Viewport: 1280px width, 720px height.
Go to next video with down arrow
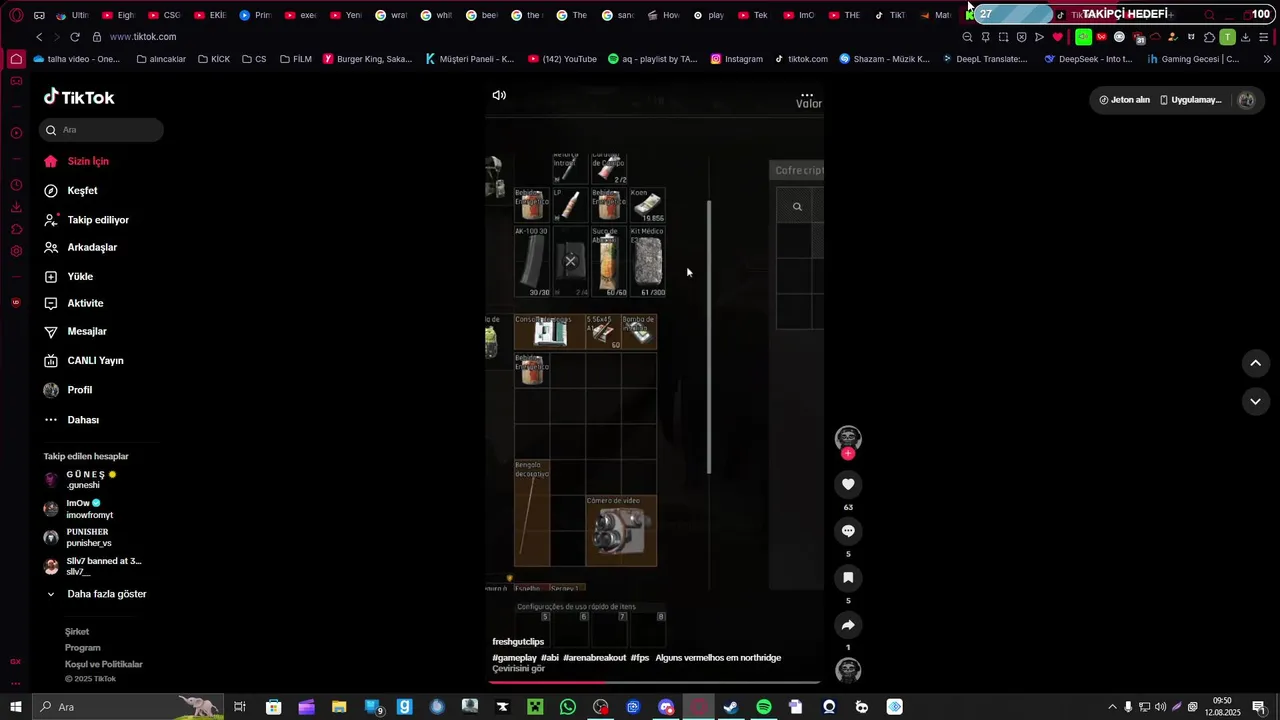point(1256,401)
